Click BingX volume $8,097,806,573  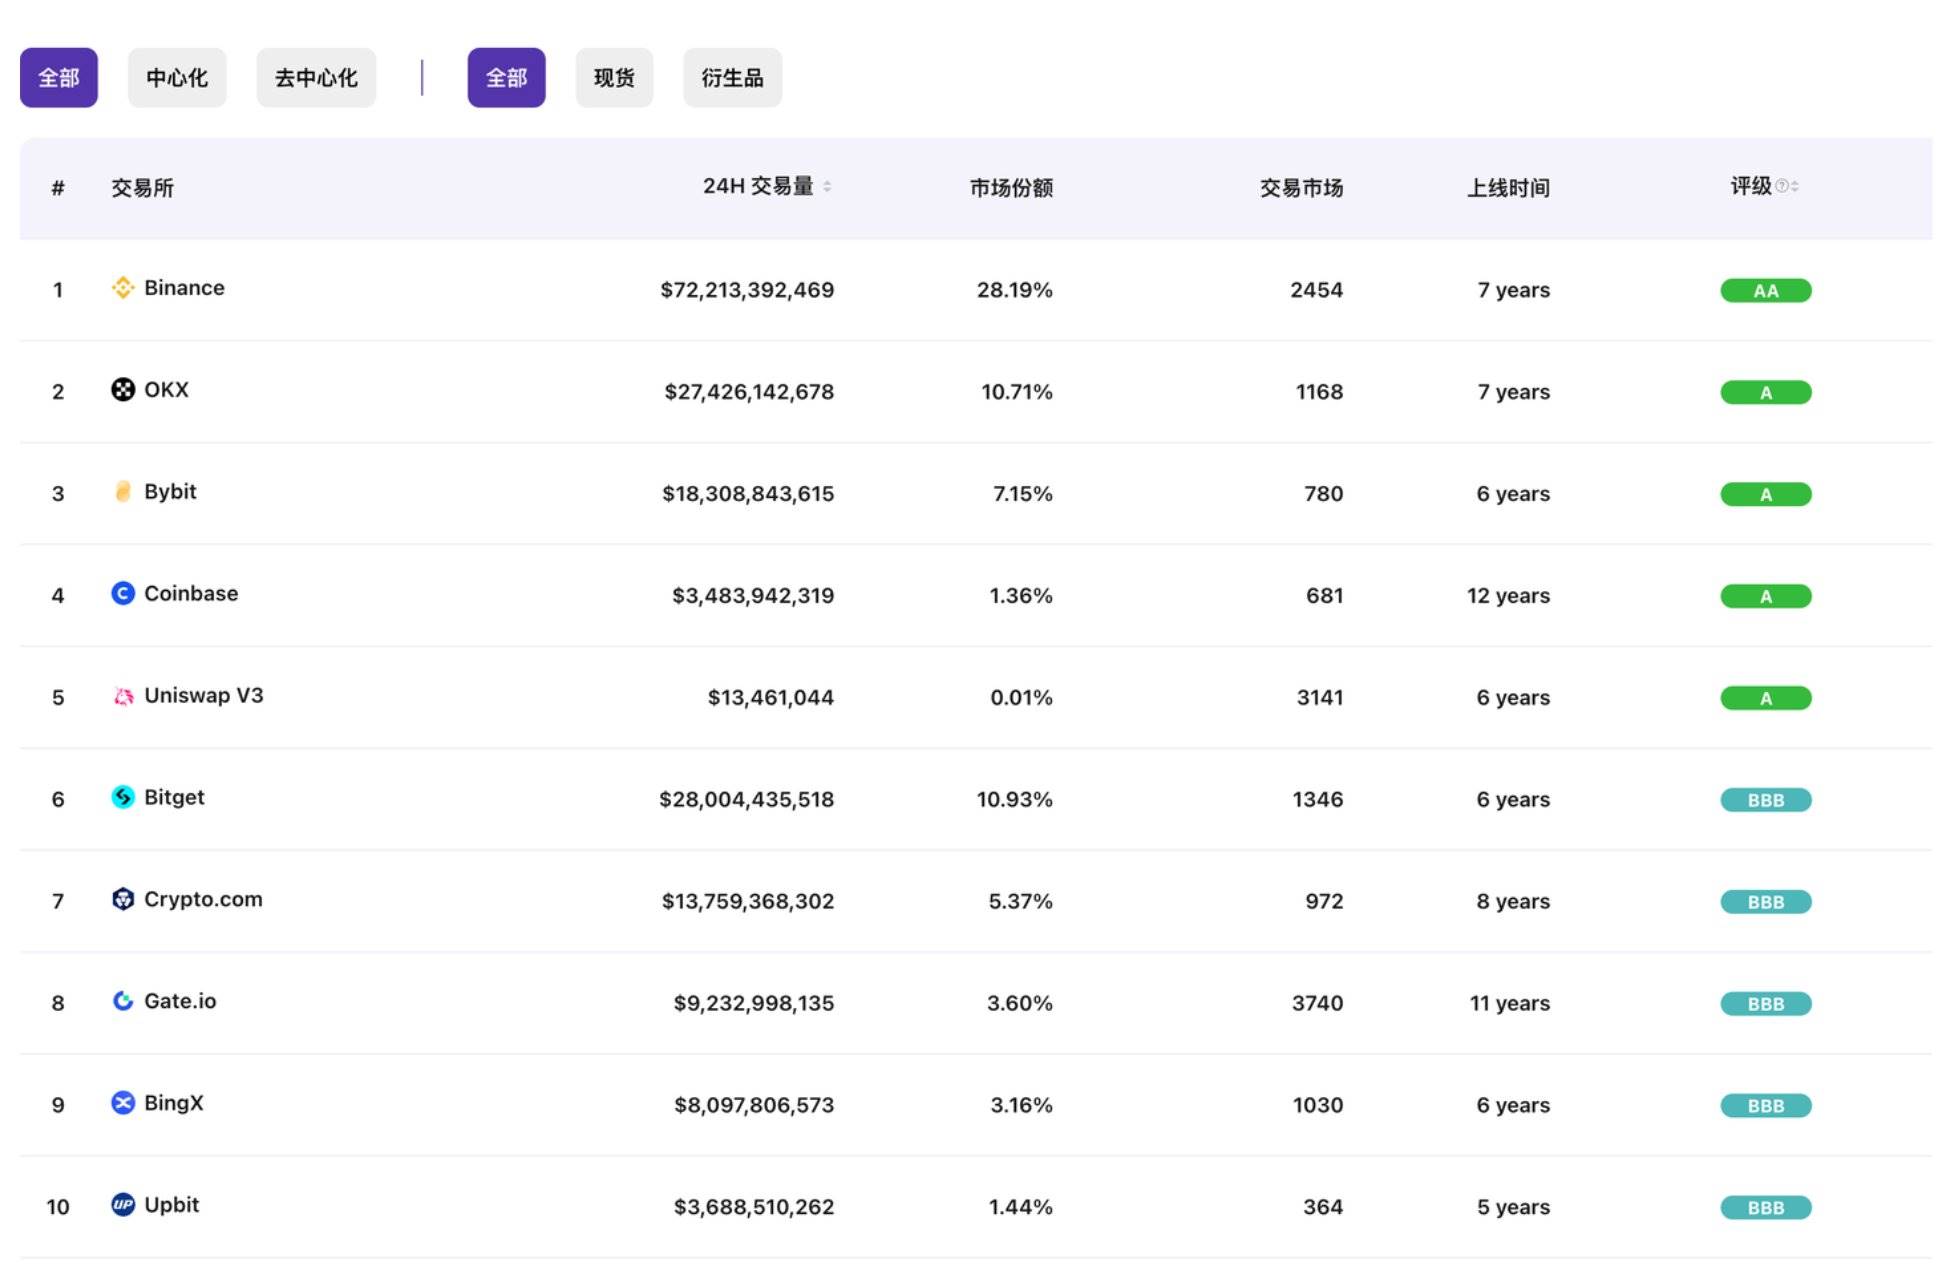tap(754, 1106)
